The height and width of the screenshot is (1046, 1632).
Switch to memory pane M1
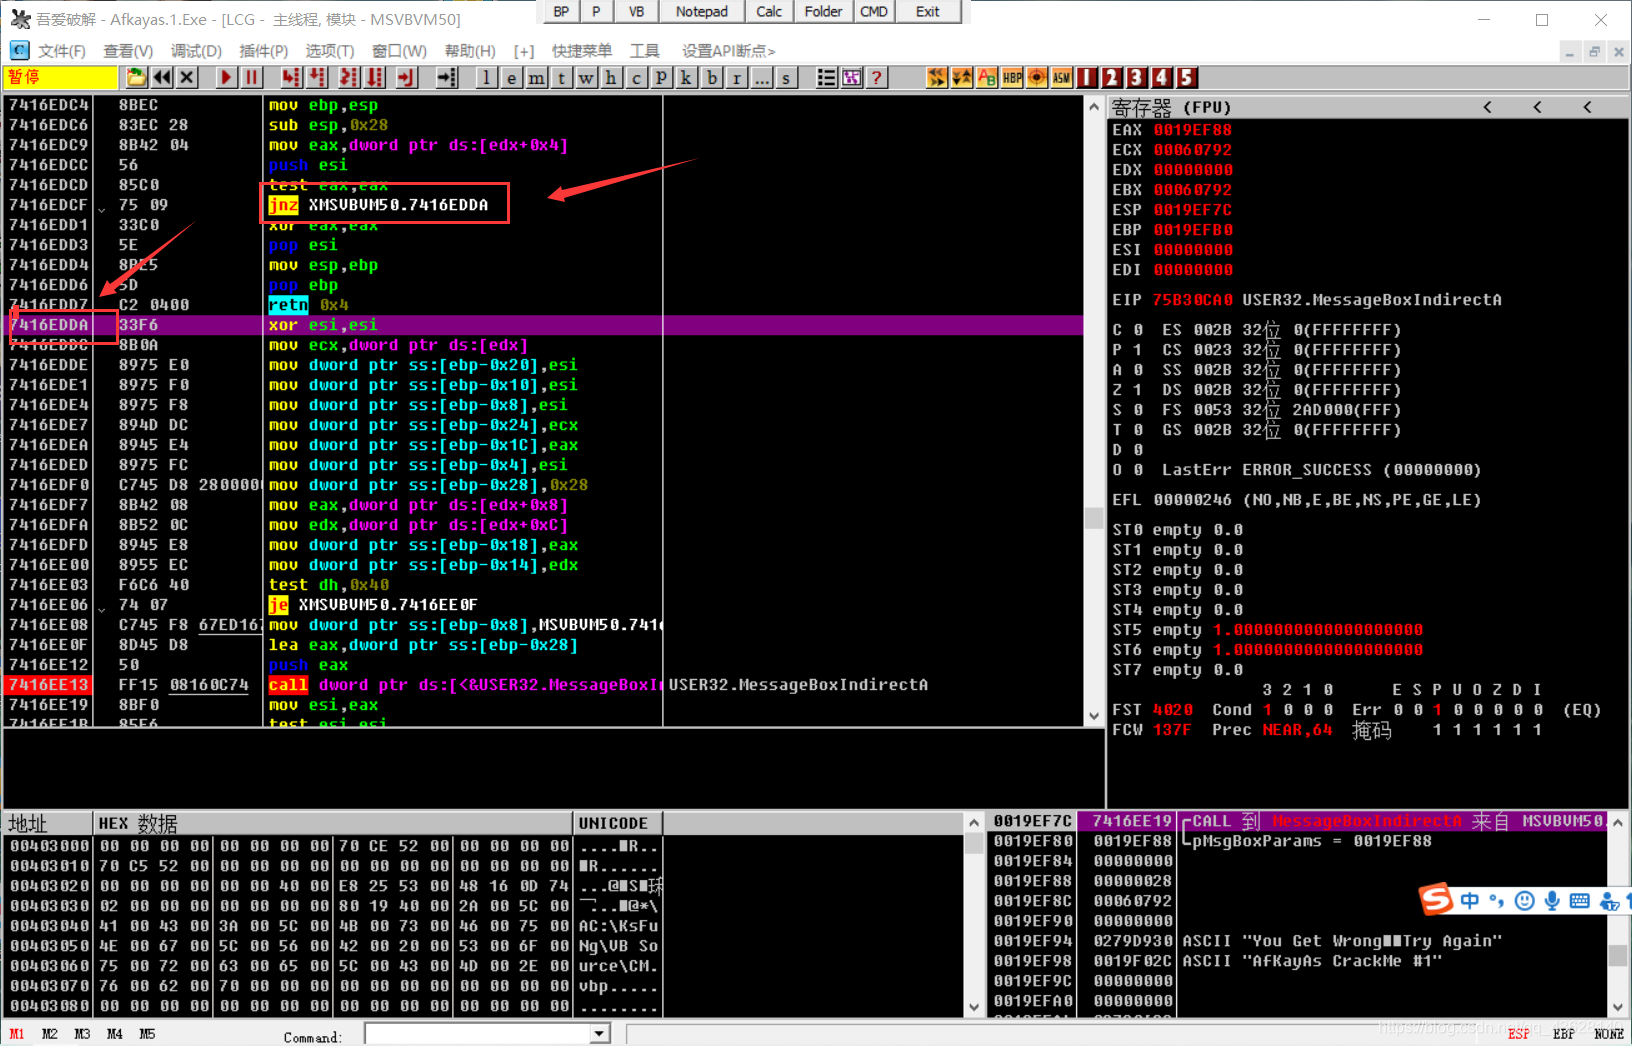(17, 1034)
